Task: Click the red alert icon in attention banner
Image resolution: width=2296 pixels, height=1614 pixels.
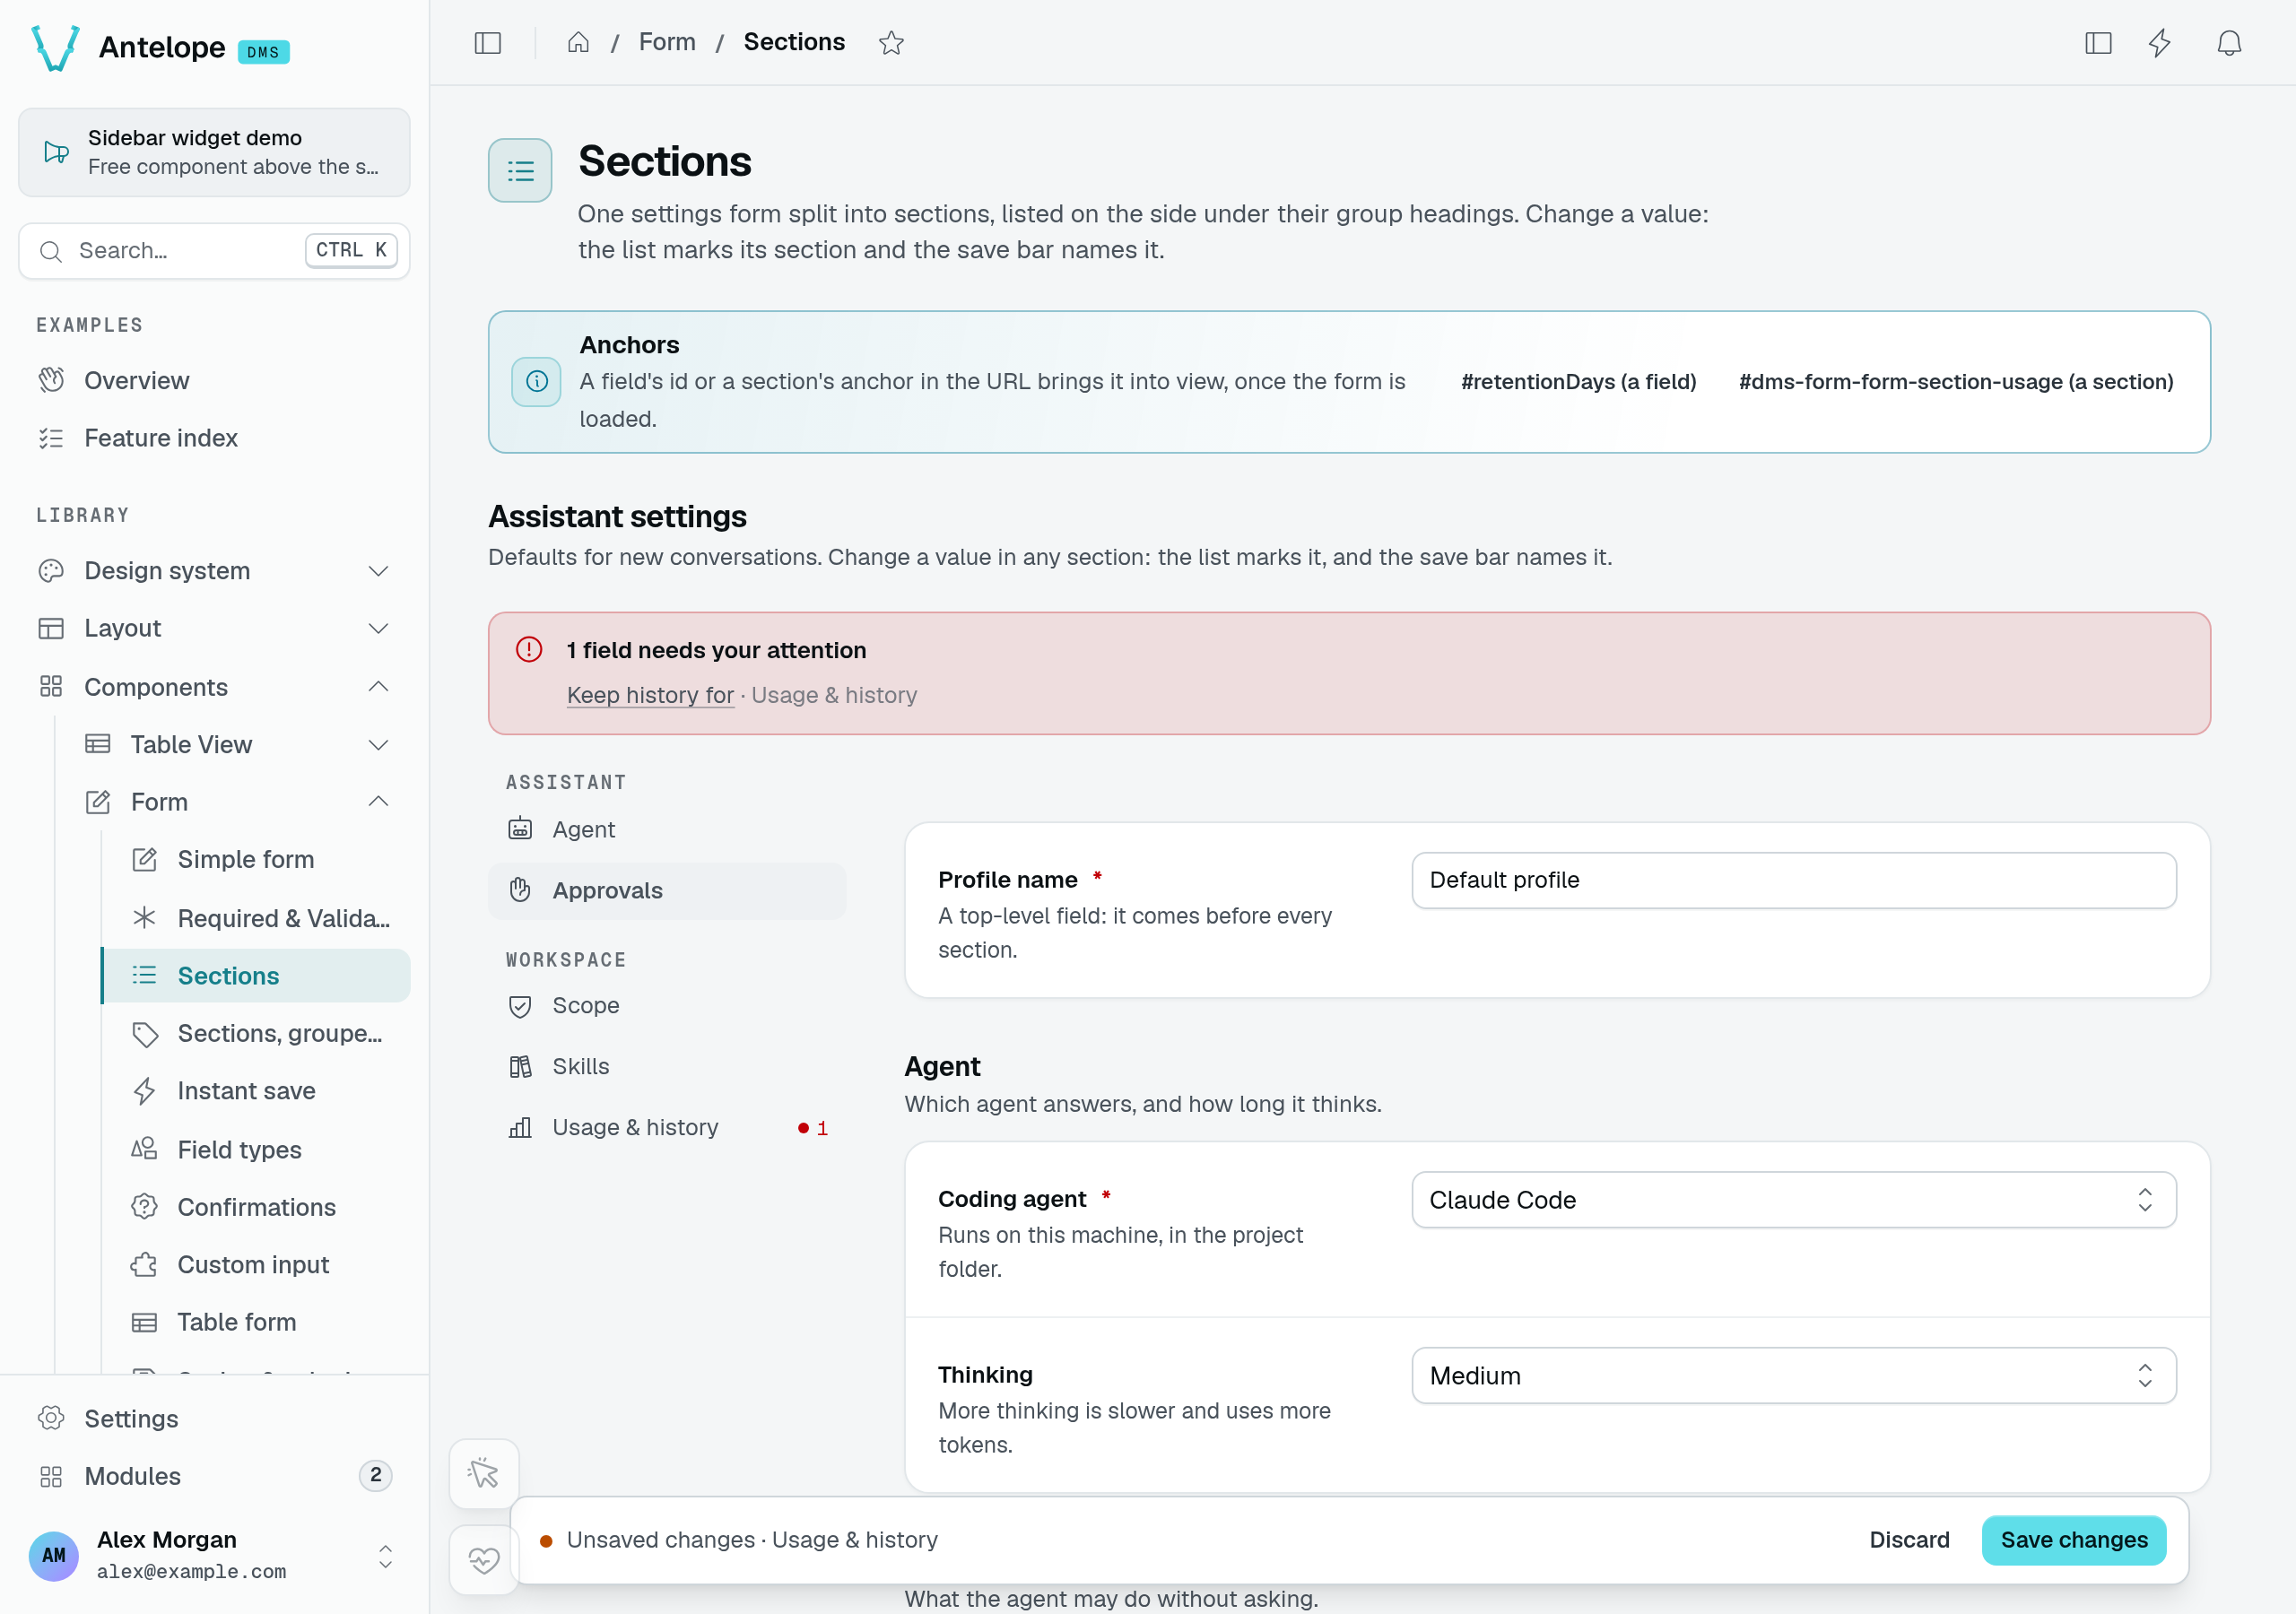Action: 529,649
